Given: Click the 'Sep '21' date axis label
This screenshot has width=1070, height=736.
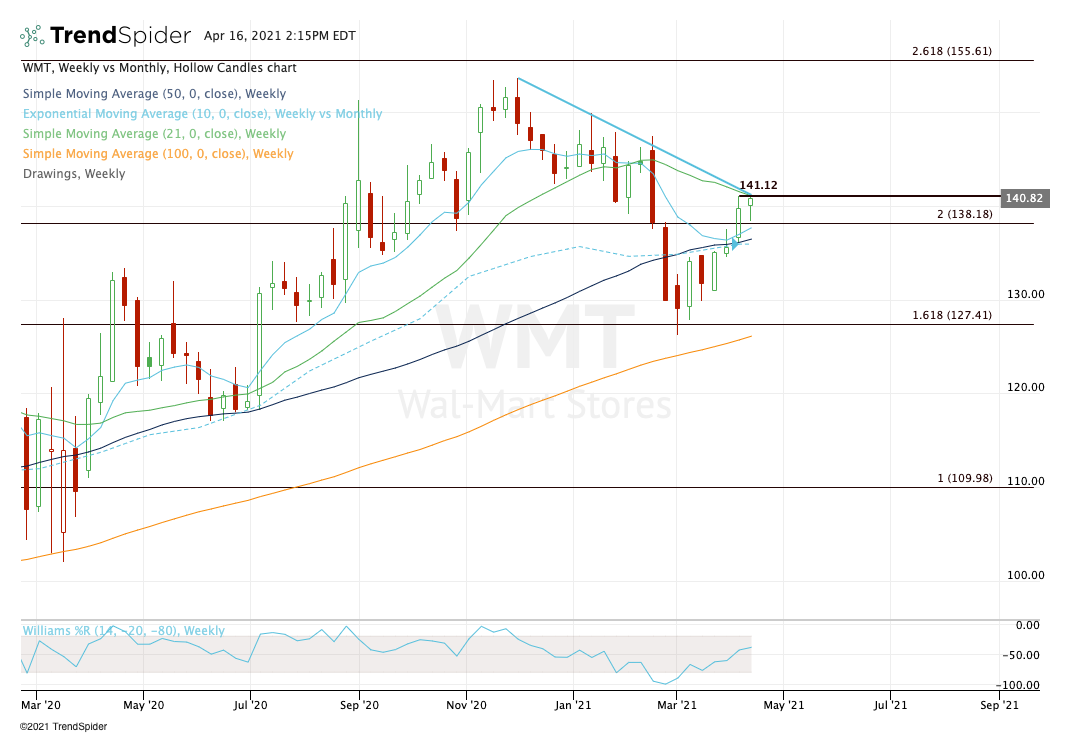Looking at the screenshot, I should [999, 705].
